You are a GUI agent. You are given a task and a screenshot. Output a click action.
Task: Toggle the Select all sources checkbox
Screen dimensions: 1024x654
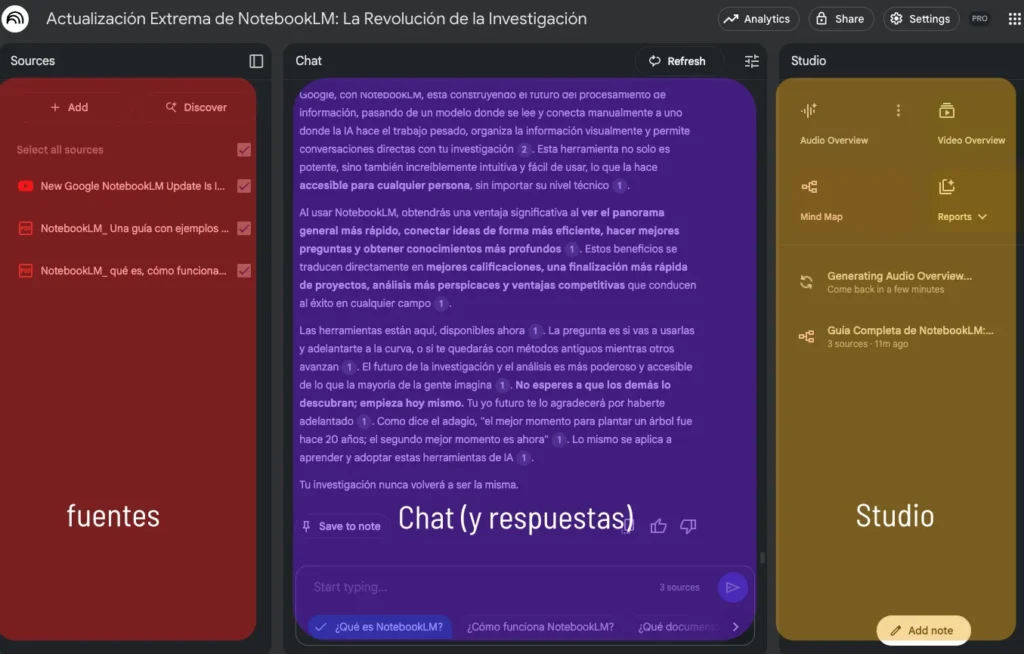pos(244,150)
